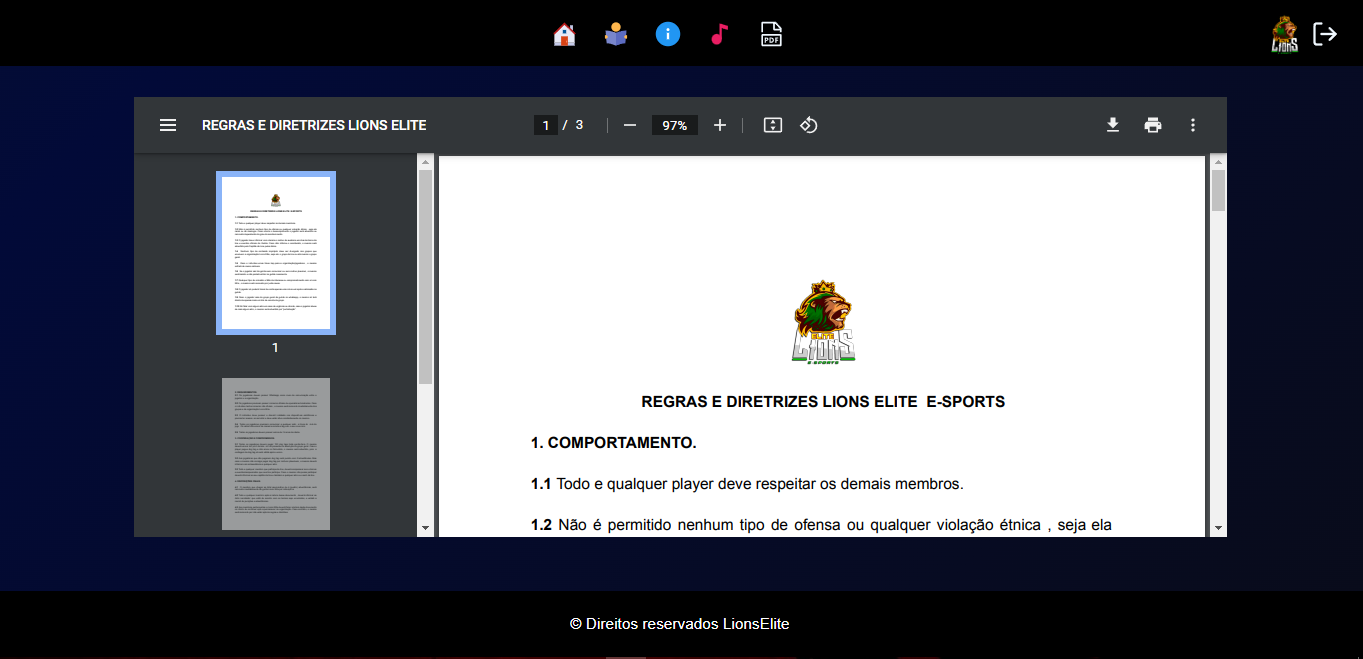
Task: Click the logout arrow icon
Action: (1325, 33)
